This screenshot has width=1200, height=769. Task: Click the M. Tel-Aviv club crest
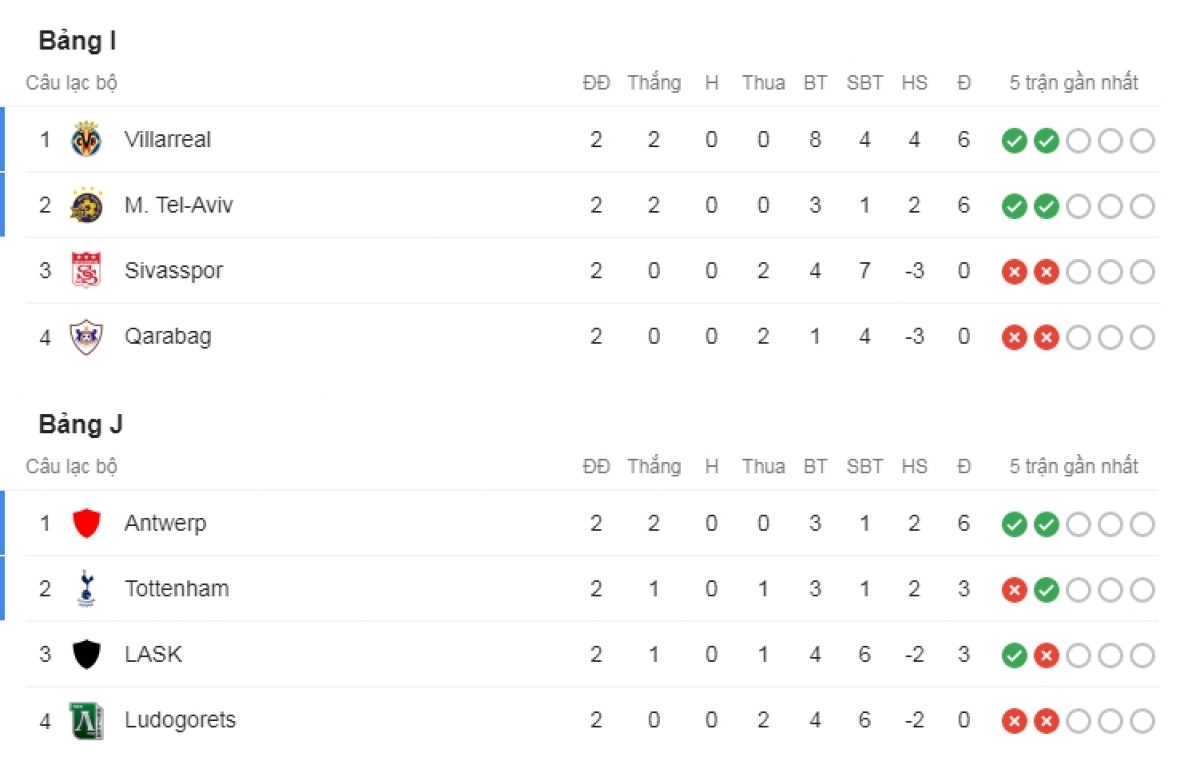tap(86, 205)
